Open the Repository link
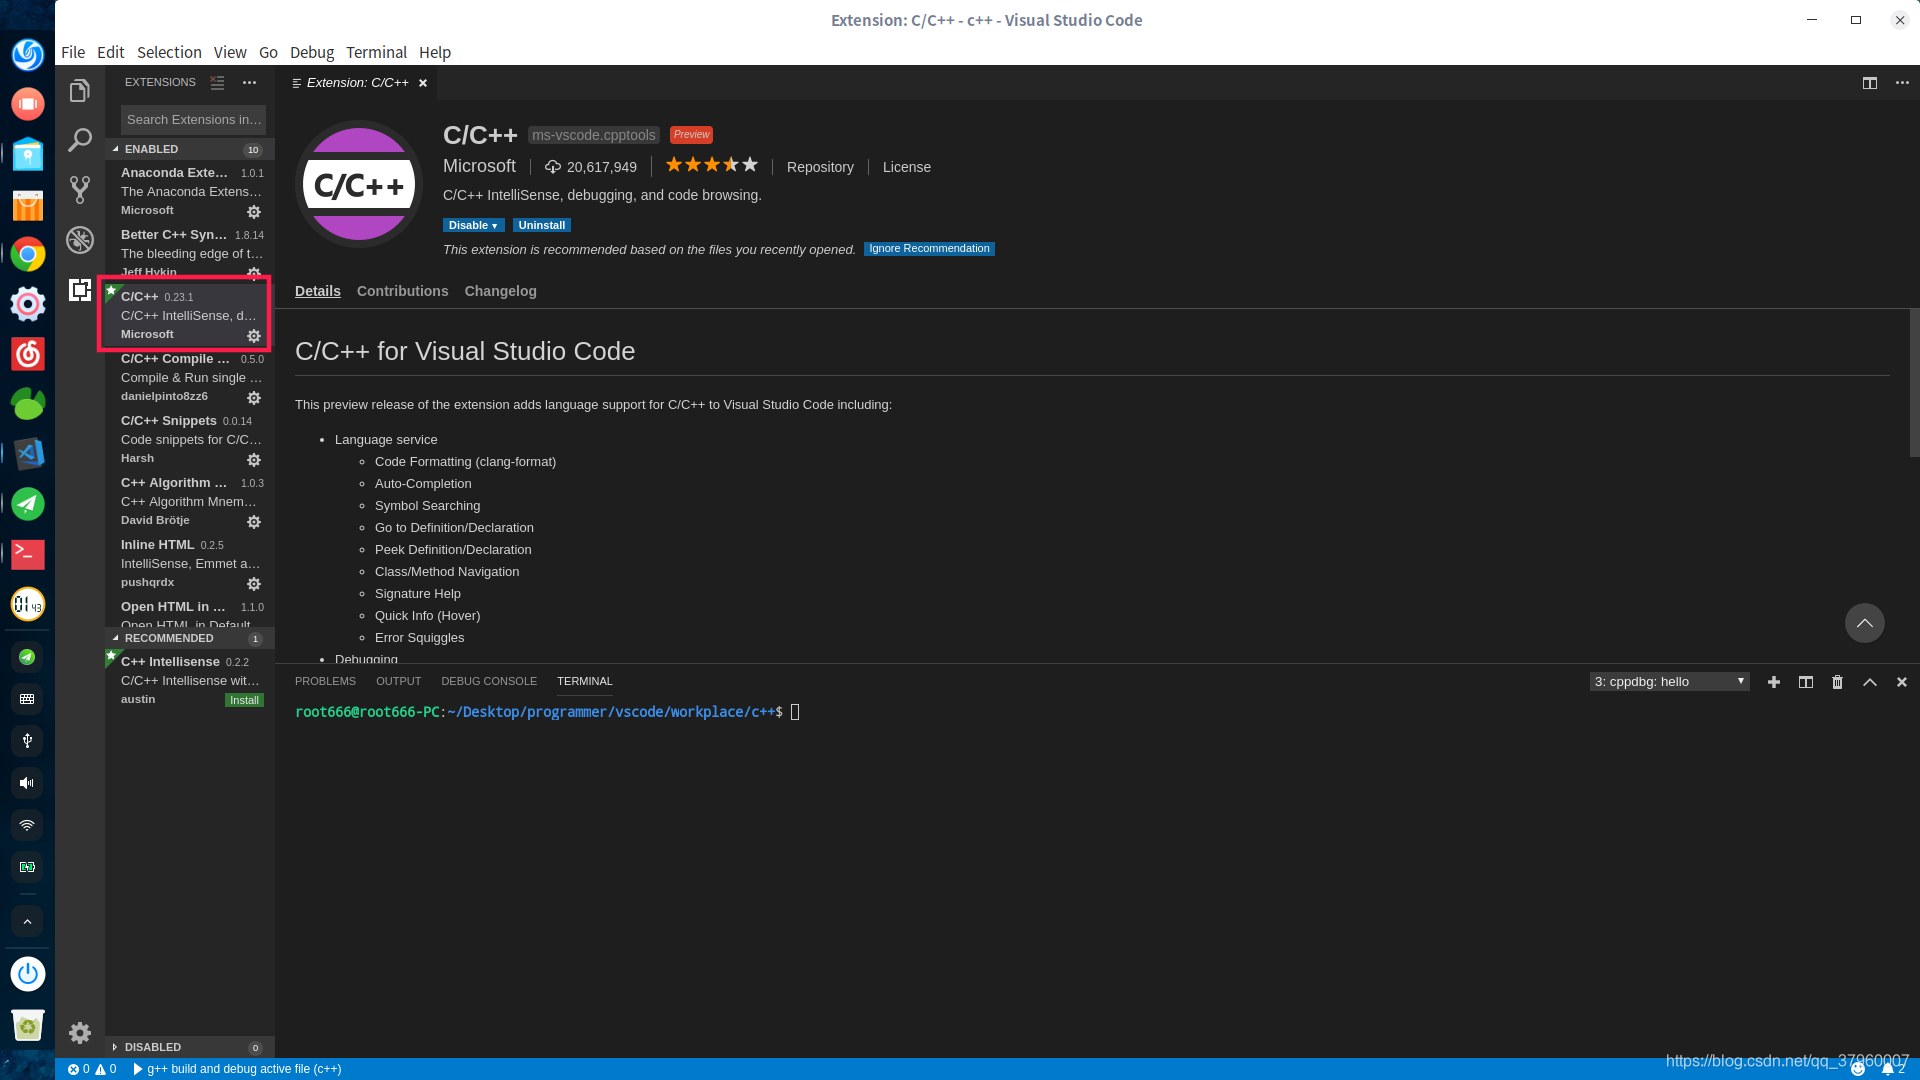This screenshot has height=1080, width=1920. click(820, 167)
